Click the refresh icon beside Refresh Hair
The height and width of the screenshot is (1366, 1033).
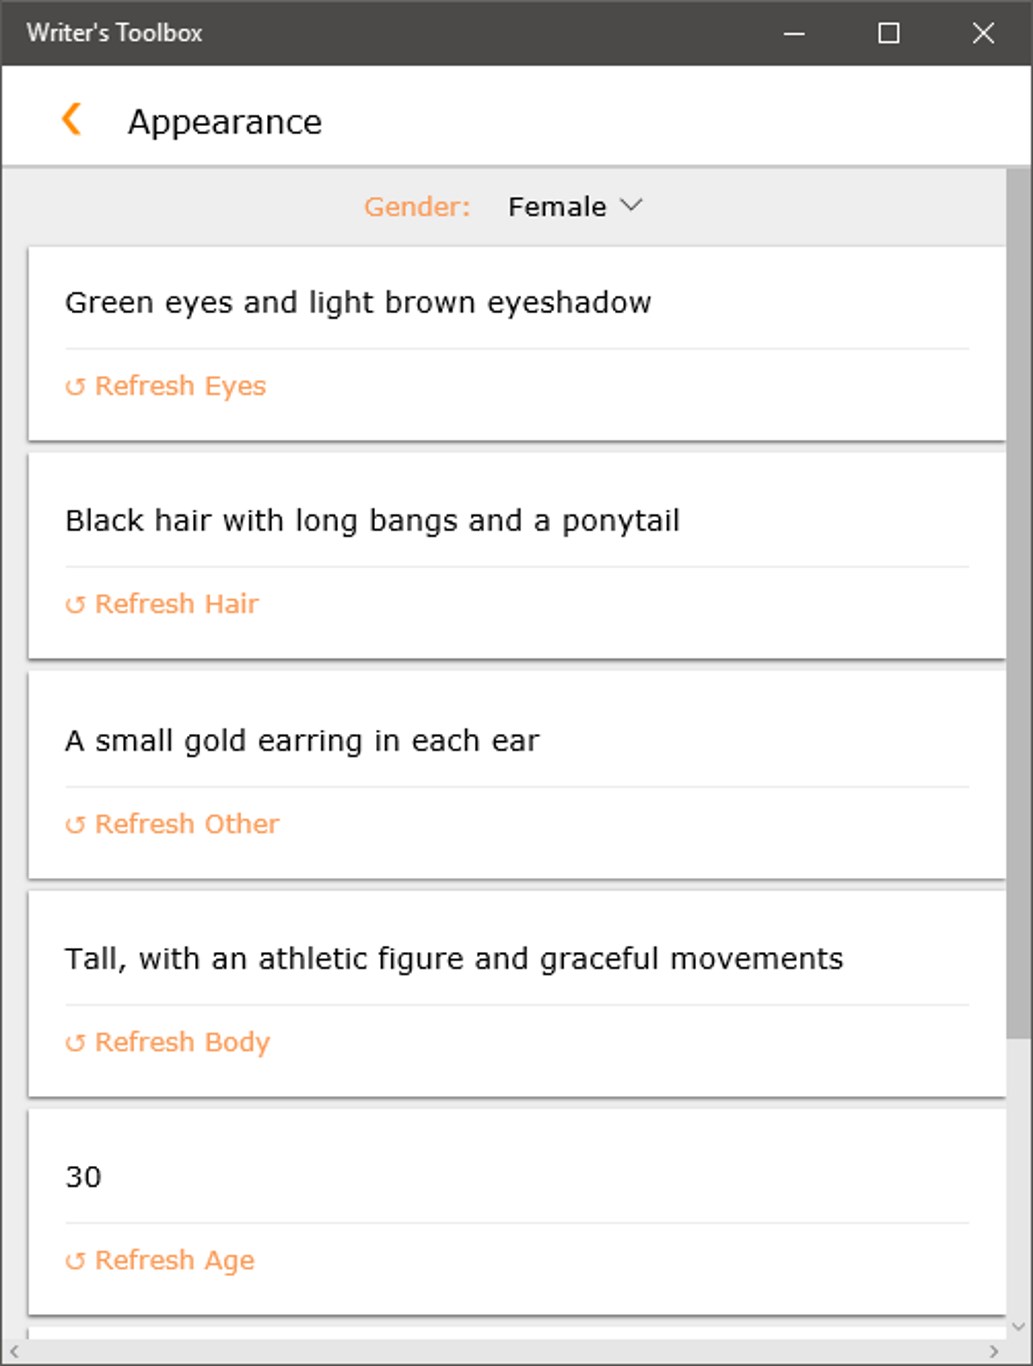pyautogui.click(x=75, y=605)
